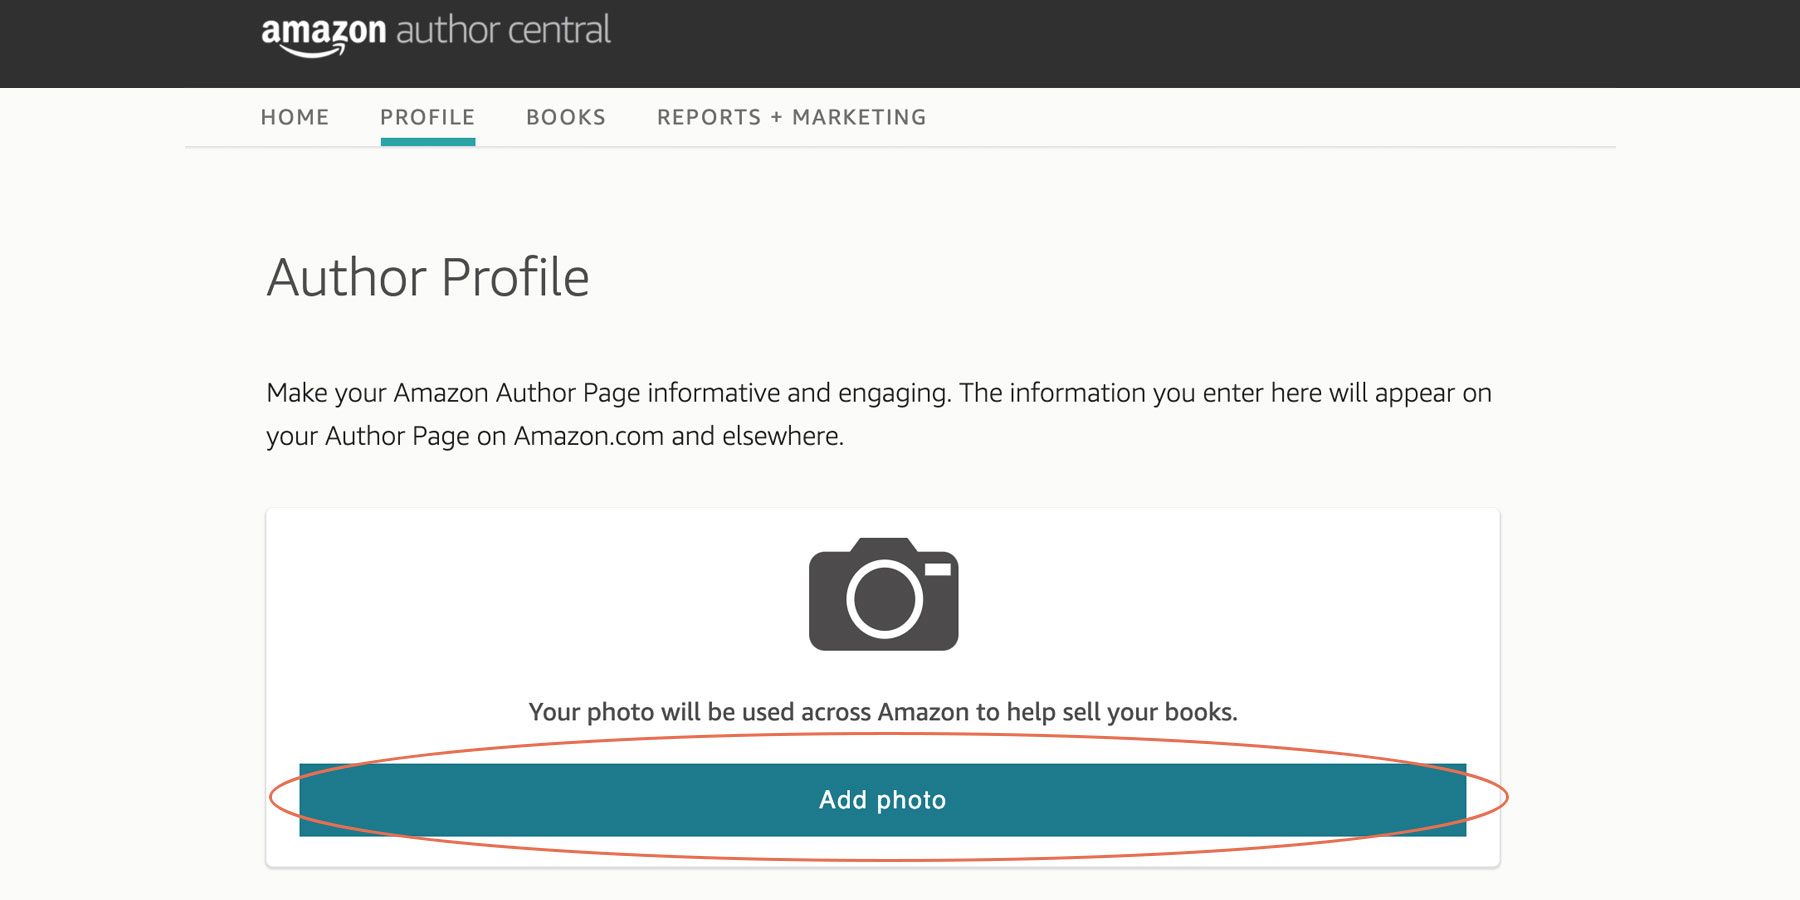Select the REPORTS + MARKETING tab

pyautogui.click(x=791, y=117)
